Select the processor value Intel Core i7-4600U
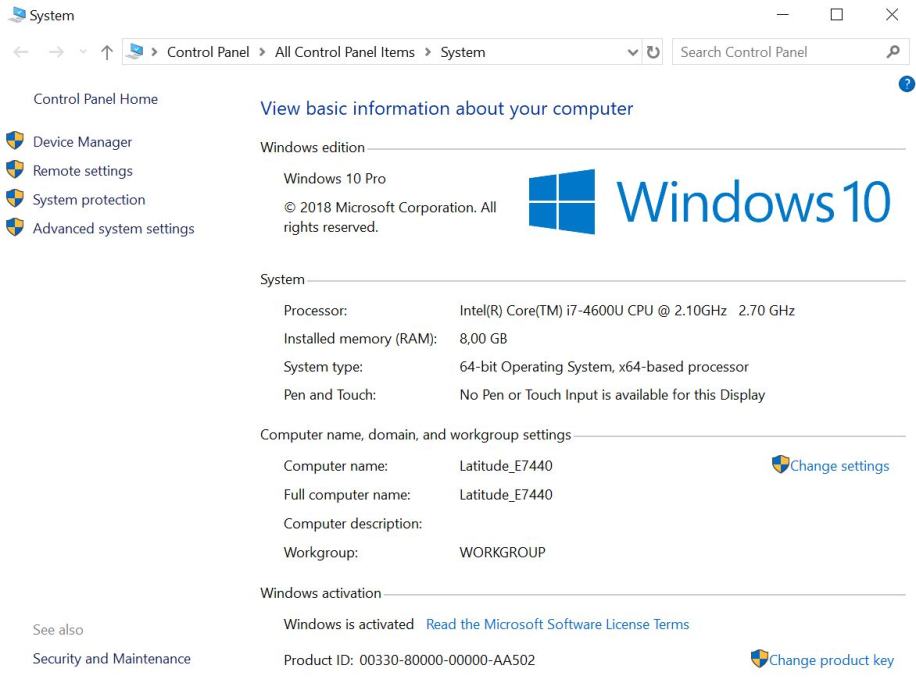 click(627, 310)
